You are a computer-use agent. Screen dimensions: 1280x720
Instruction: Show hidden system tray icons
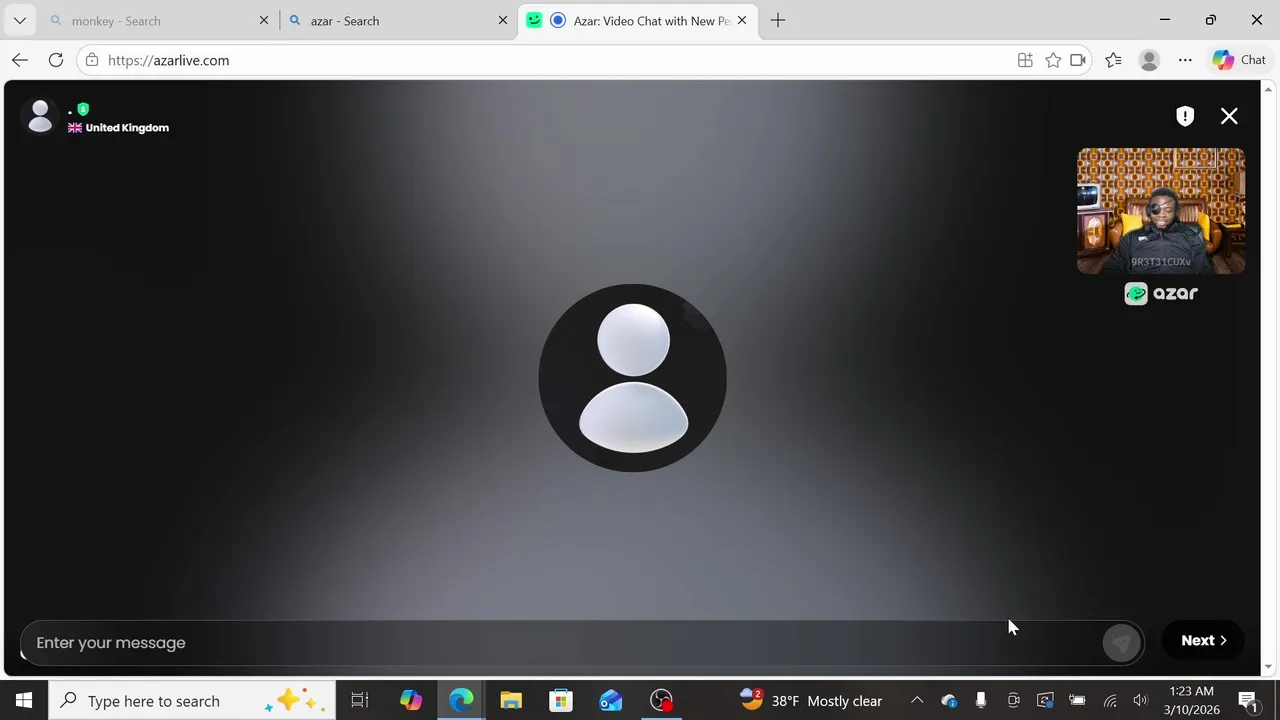(x=917, y=701)
